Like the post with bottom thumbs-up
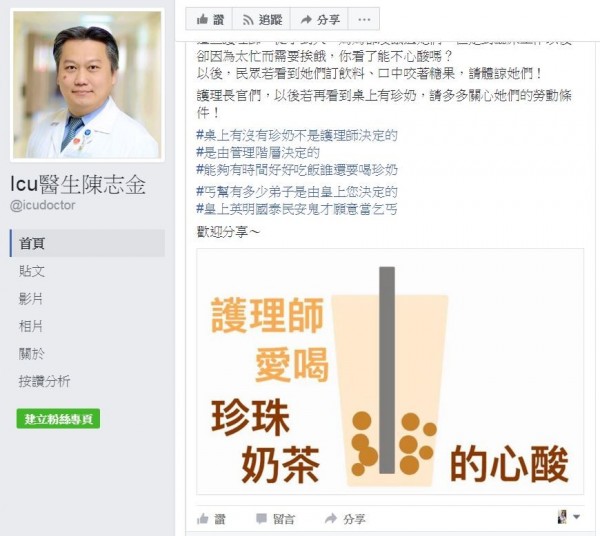Screen dimensions: 600x536 point(211,519)
